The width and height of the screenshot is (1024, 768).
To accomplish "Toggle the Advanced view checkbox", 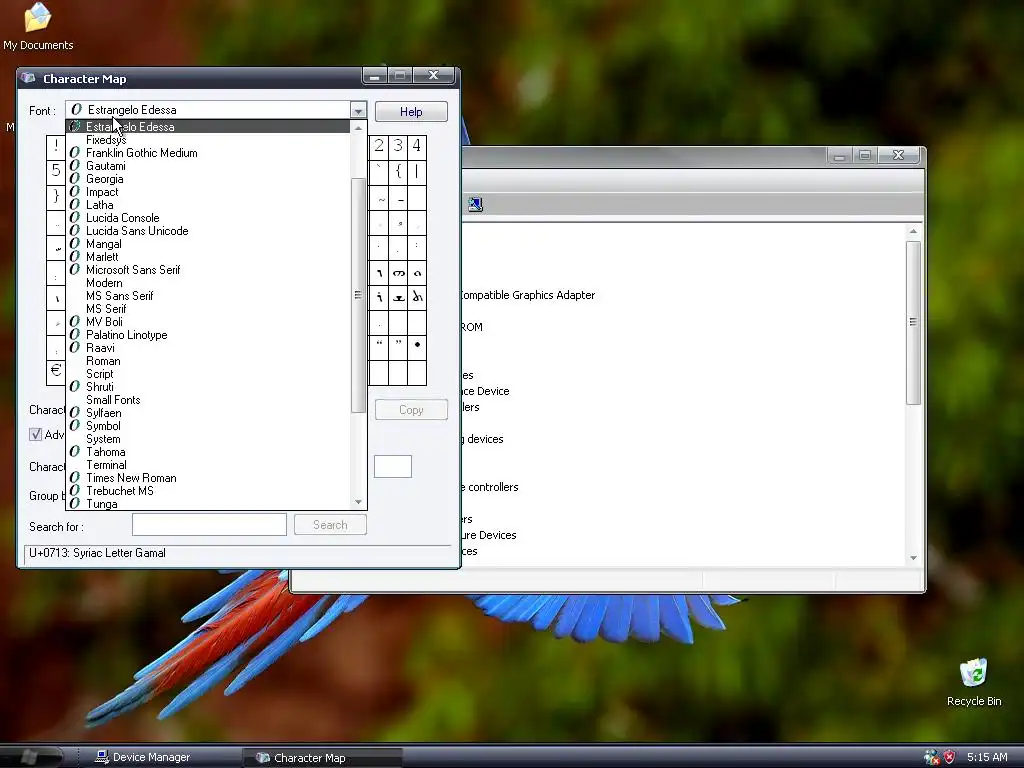I will click(x=35, y=434).
